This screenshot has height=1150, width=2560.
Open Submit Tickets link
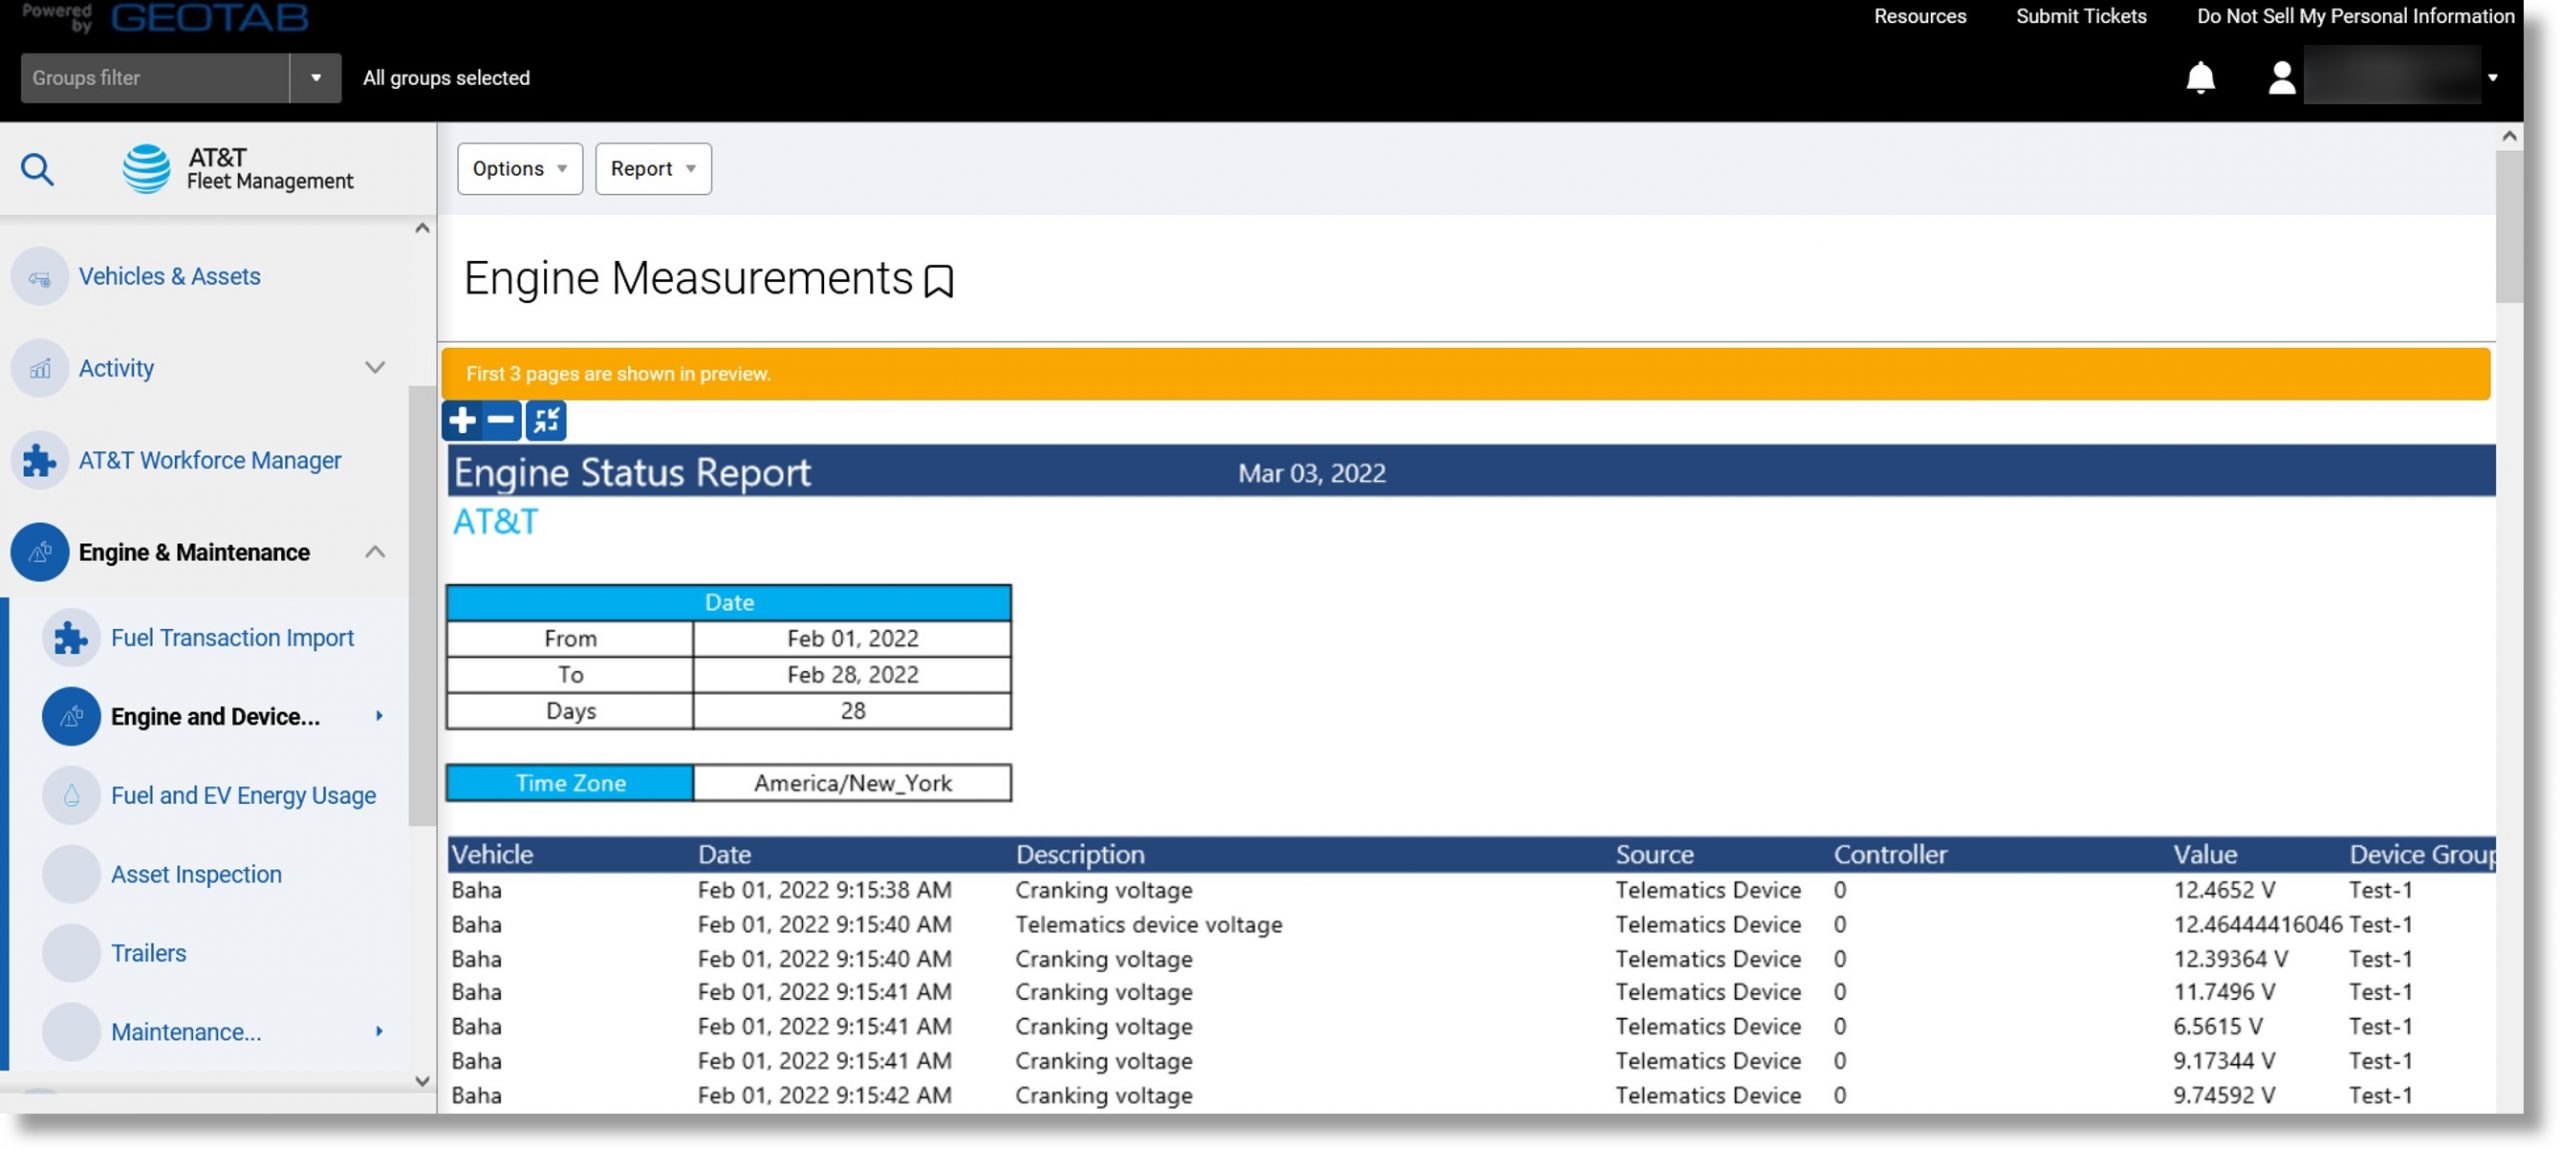2080,16
